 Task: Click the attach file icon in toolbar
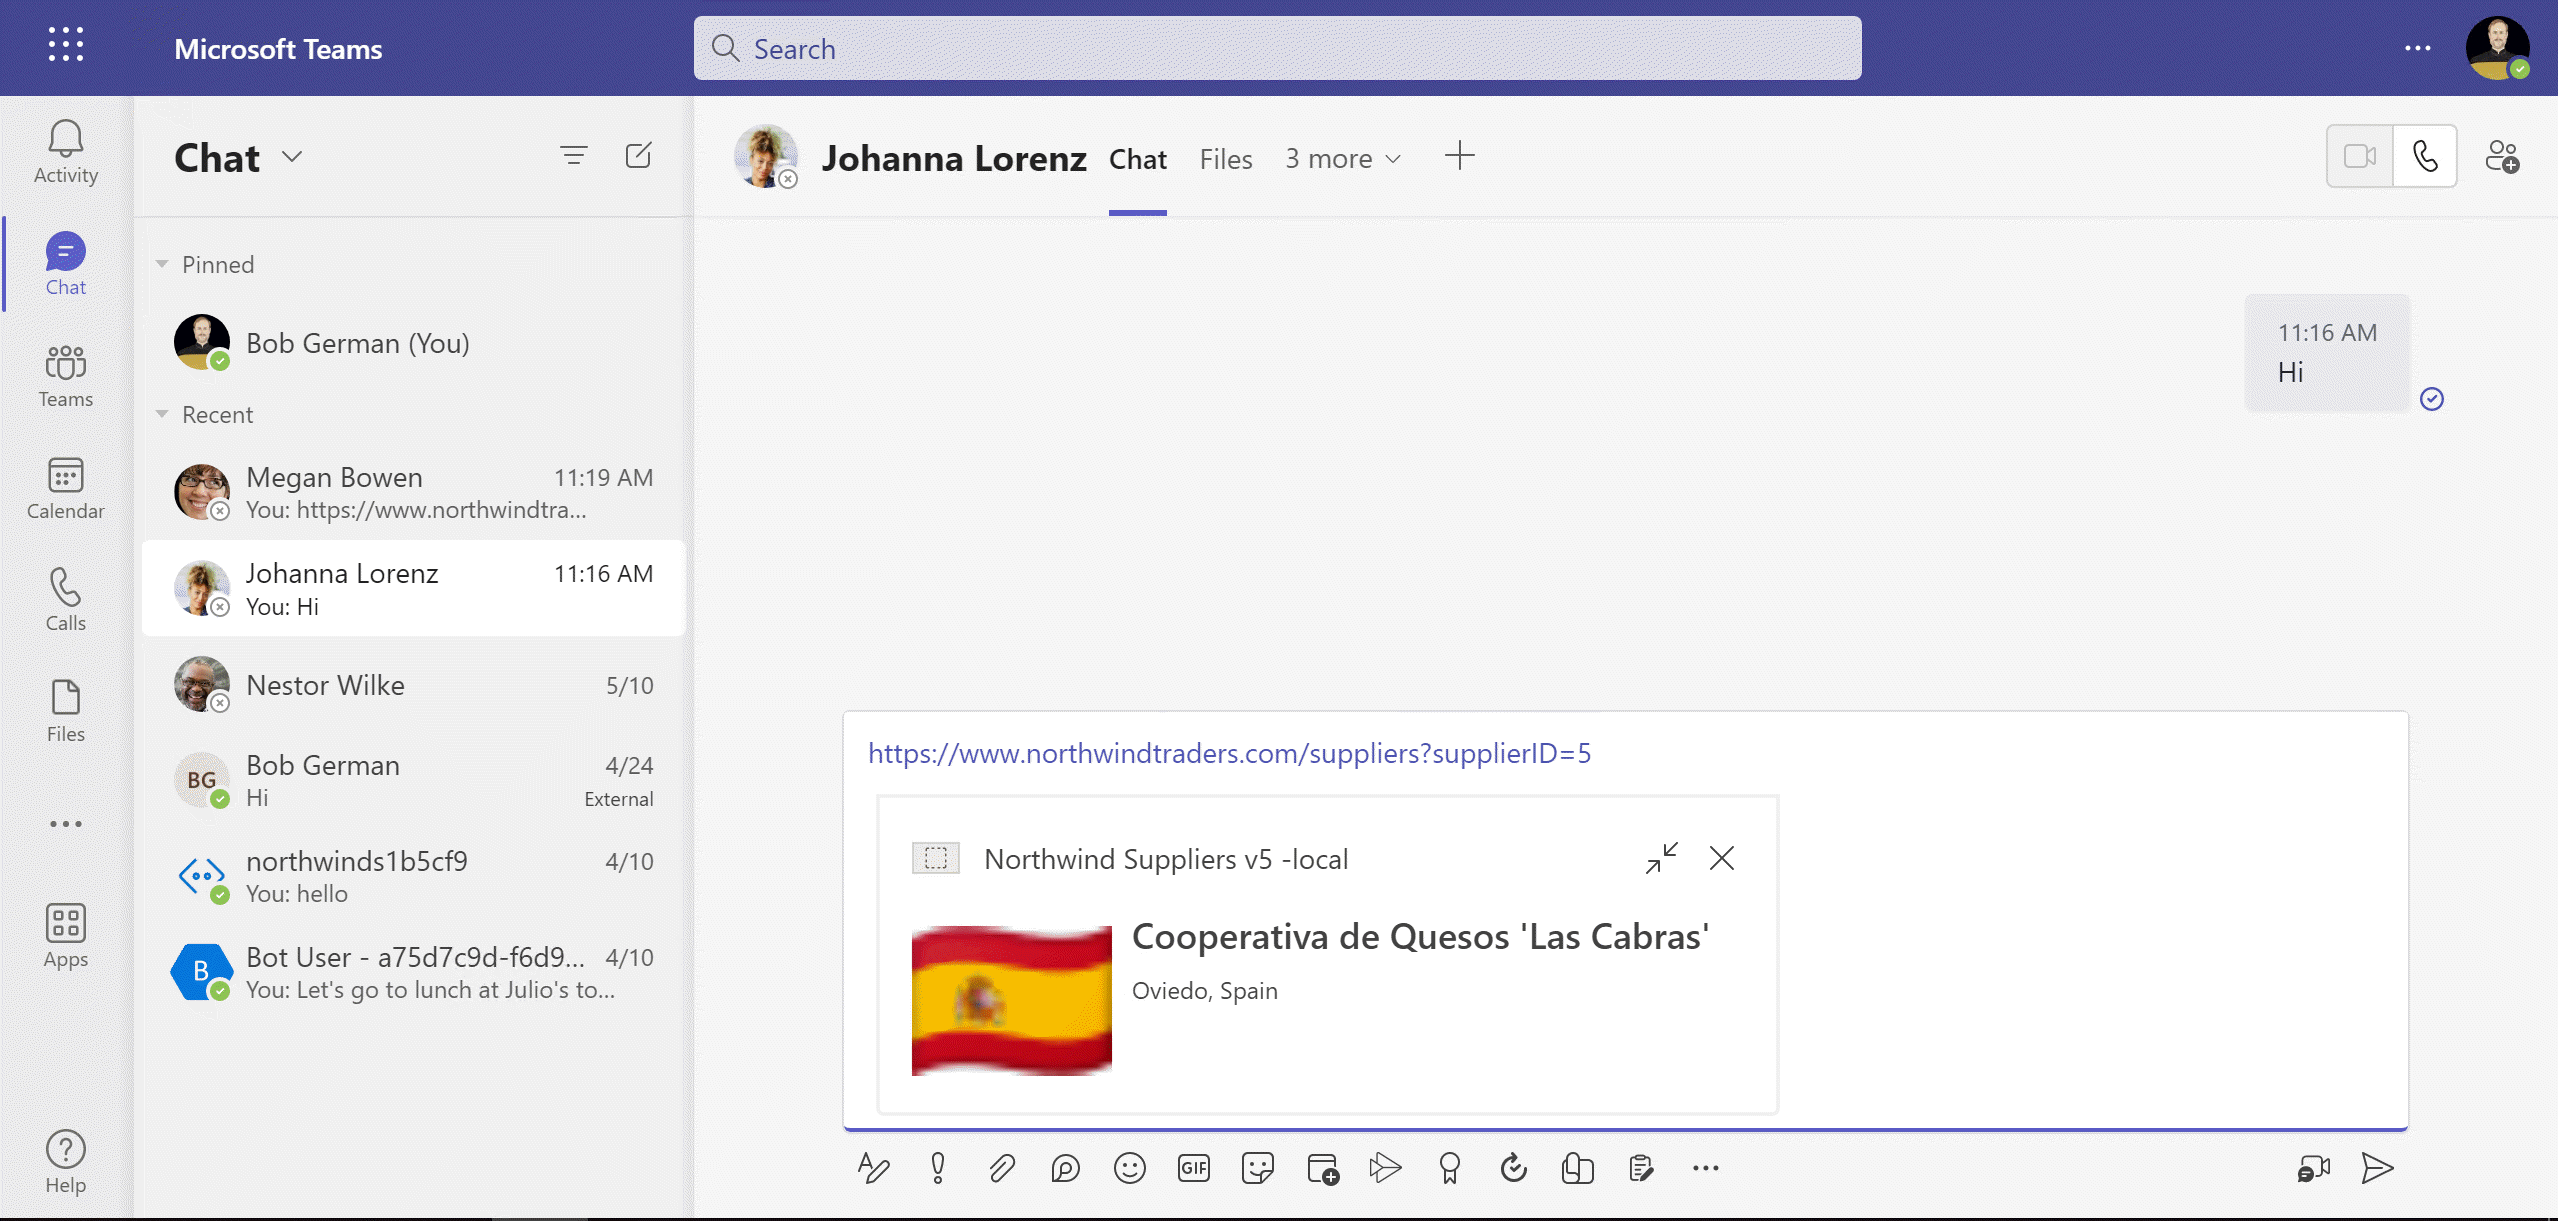[1003, 1169]
